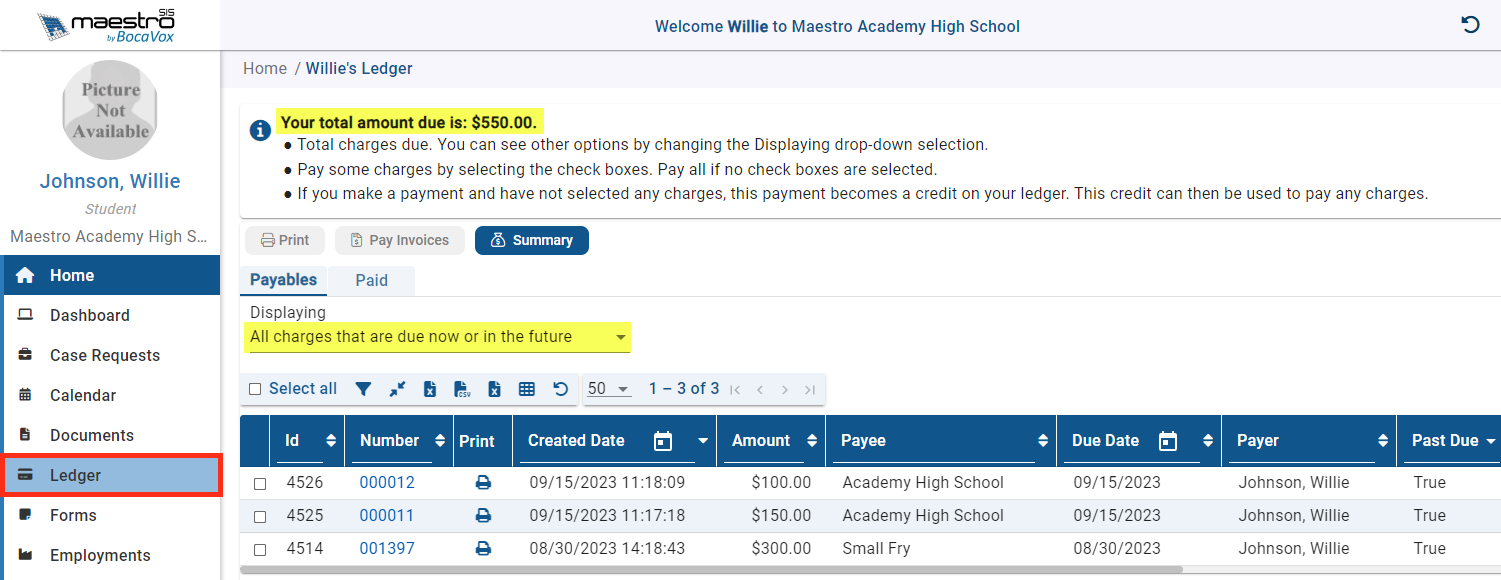Click the Home breadcrumb link
This screenshot has height=580, width=1501.
click(265, 68)
